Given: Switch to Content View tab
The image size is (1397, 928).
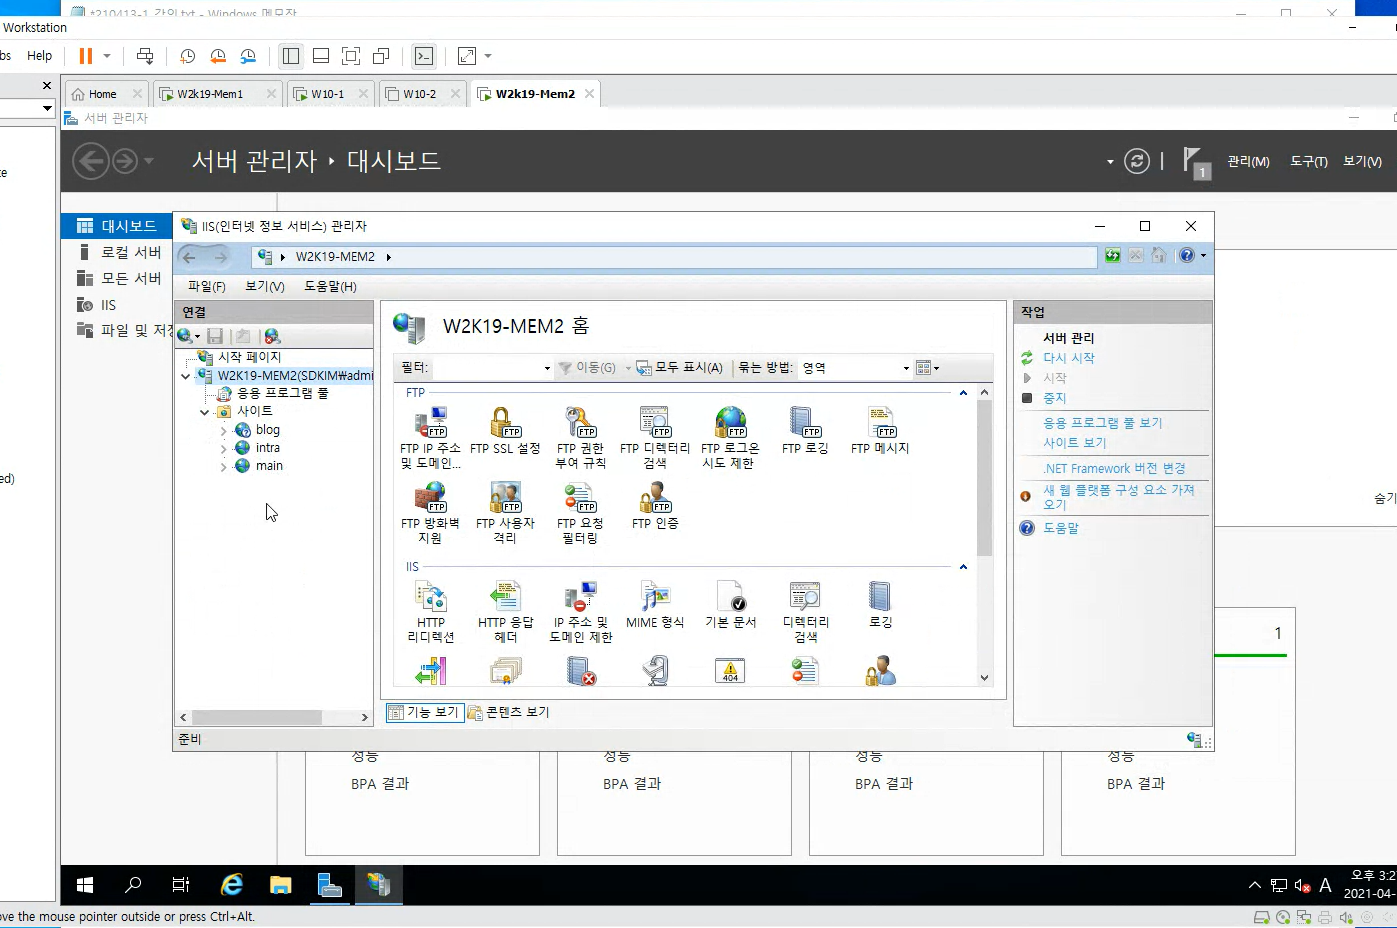Looking at the screenshot, I should click(508, 712).
